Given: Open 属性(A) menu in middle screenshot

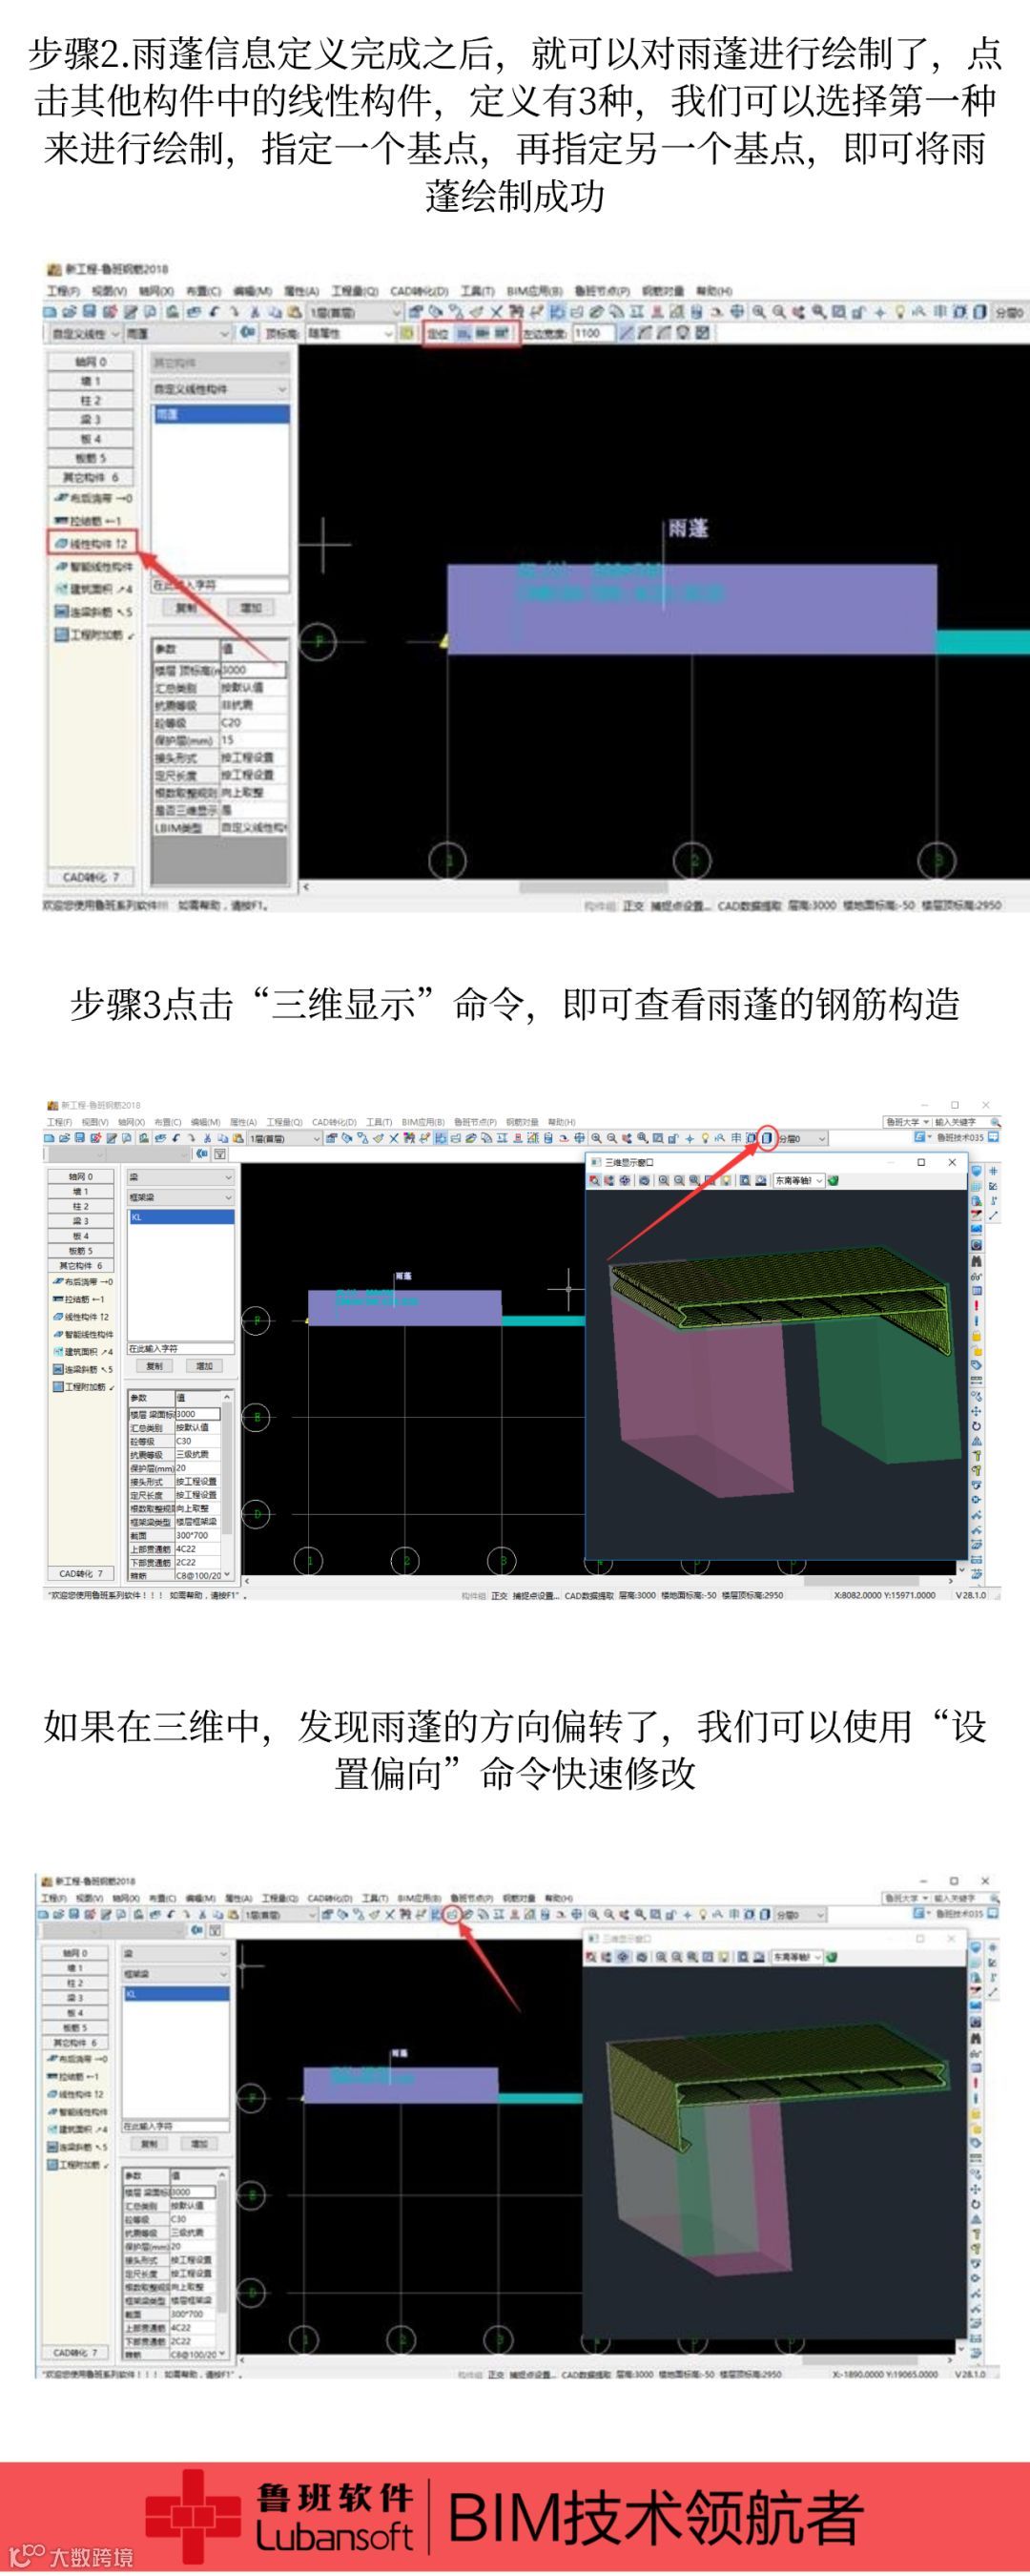Looking at the screenshot, I should click(243, 1122).
